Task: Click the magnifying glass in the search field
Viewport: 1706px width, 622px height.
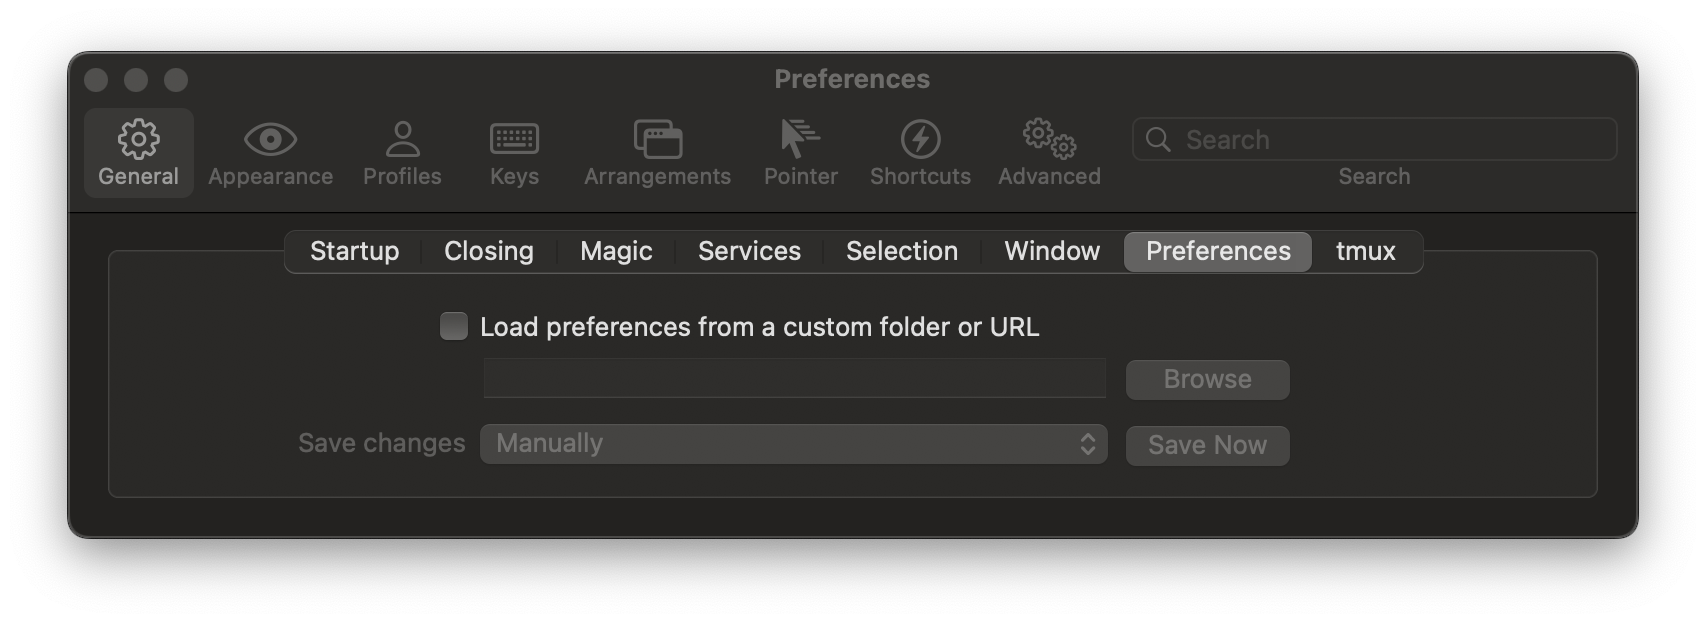Action: point(1158,139)
